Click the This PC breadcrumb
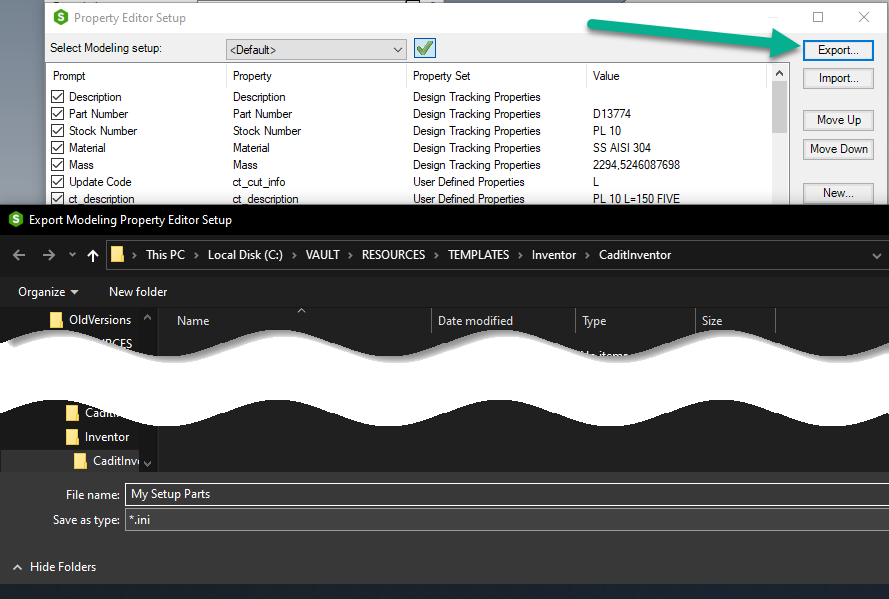This screenshot has width=889, height=599. [165, 255]
